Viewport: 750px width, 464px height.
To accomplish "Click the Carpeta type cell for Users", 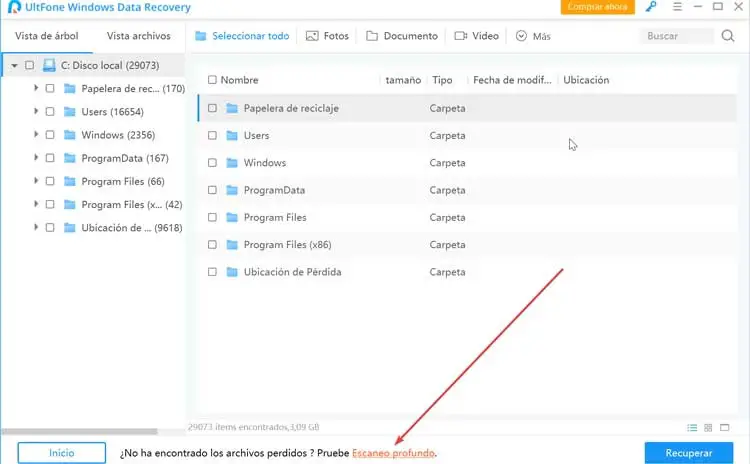I will [447, 135].
